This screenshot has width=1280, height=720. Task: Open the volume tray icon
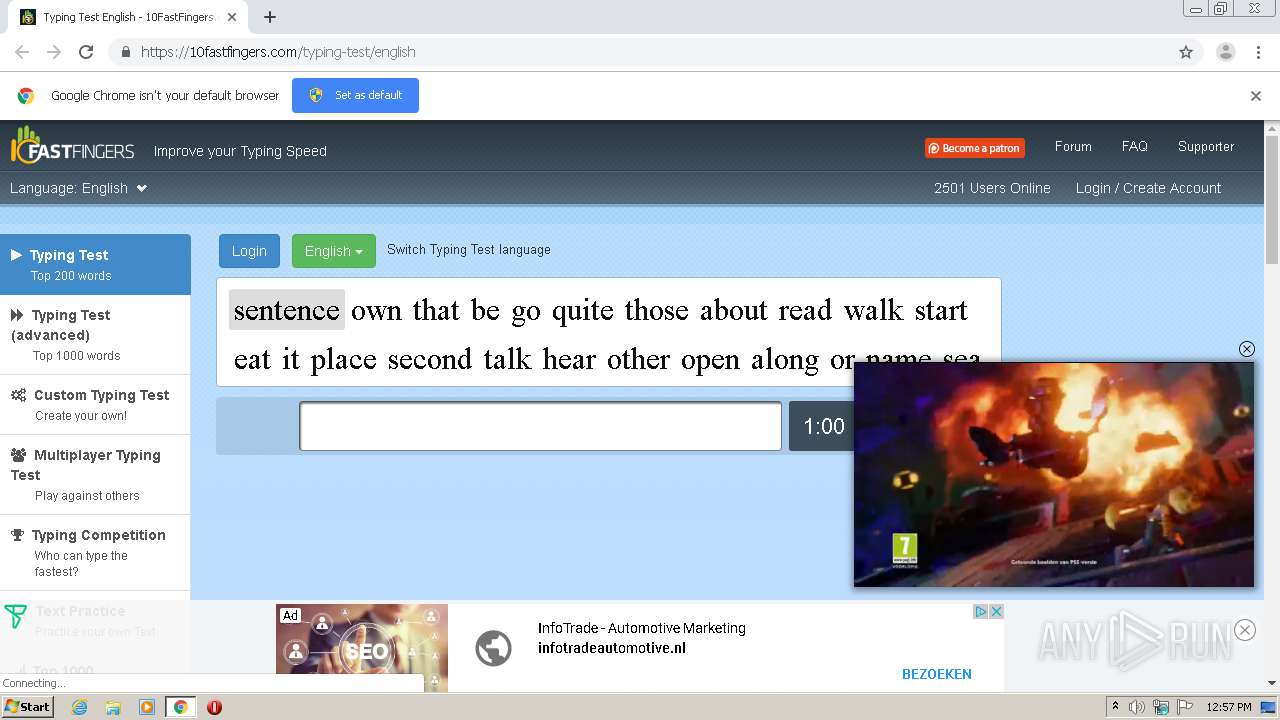(x=1137, y=707)
